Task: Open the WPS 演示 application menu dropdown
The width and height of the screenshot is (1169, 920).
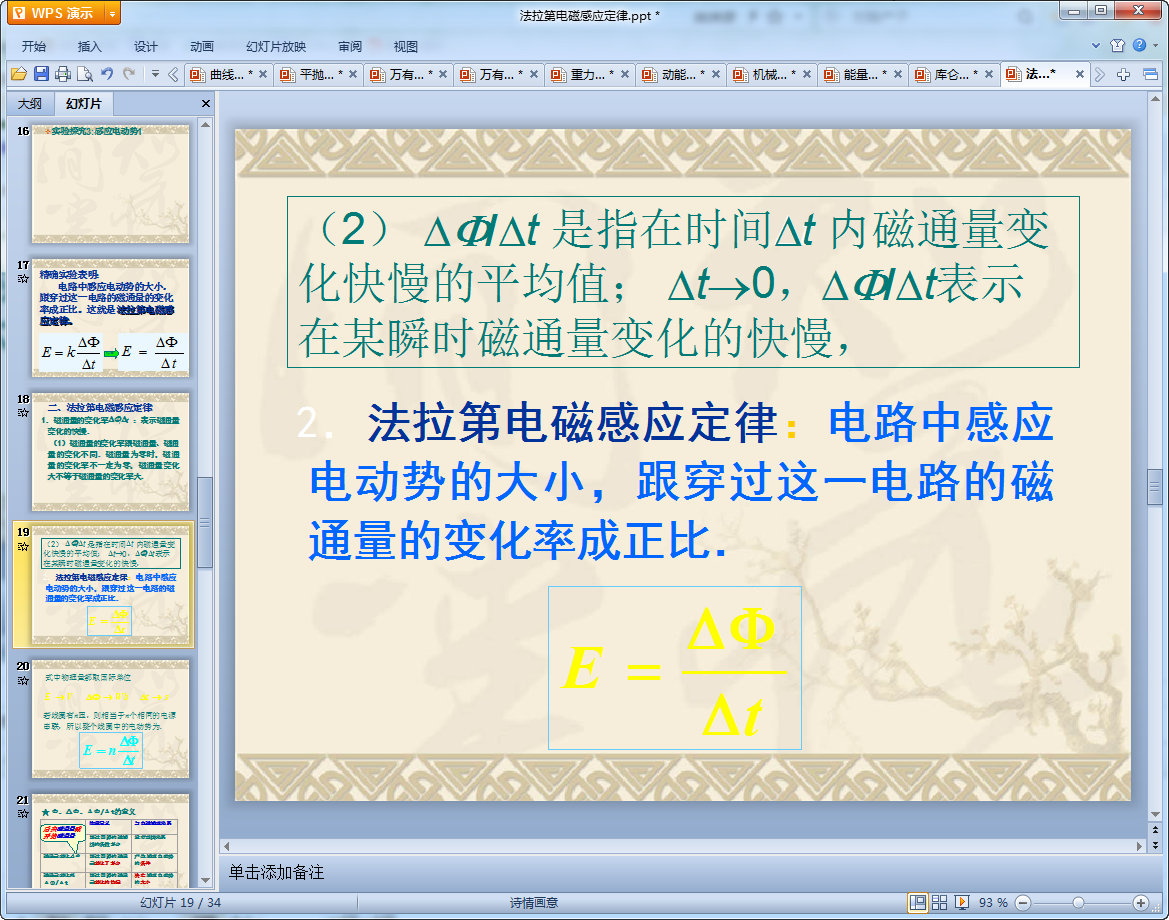Action: [x=111, y=13]
